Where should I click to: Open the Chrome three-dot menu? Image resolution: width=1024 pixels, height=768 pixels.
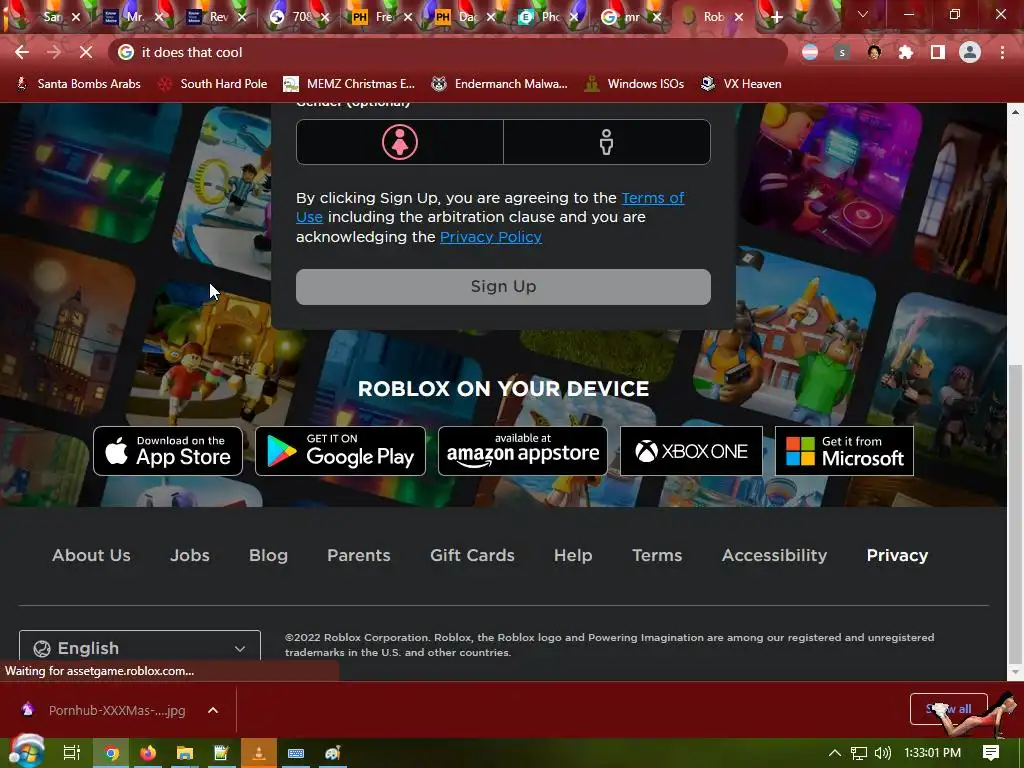click(x=1002, y=52)
